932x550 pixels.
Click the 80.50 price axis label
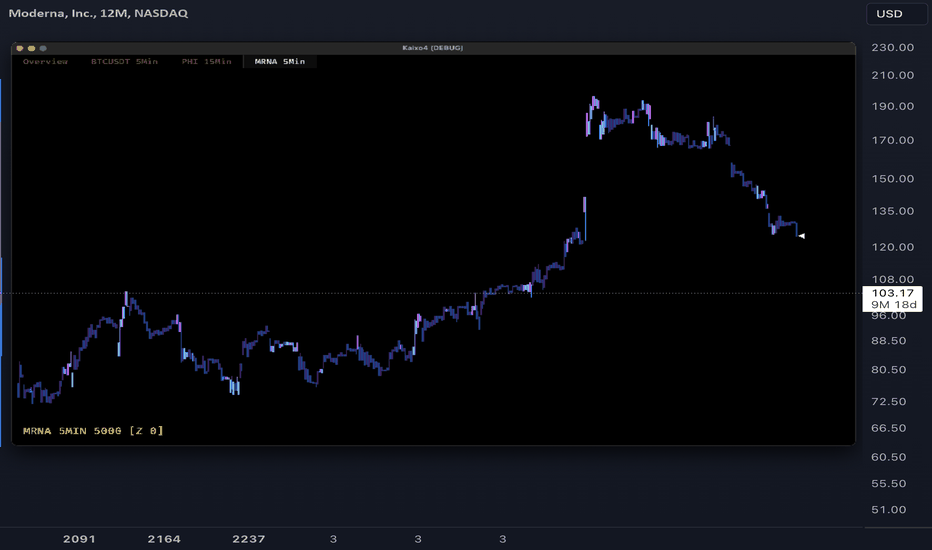coord(889,369)
